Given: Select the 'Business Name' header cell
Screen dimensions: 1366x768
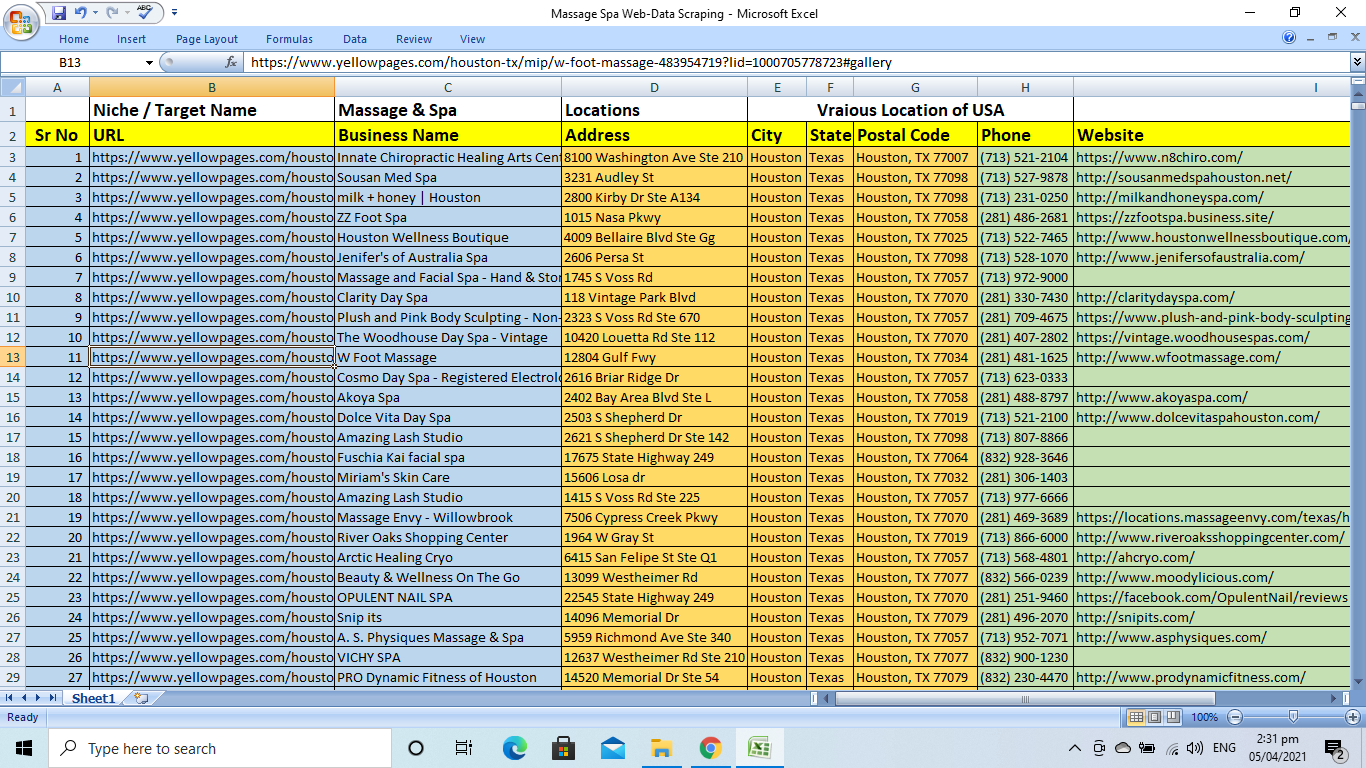Looking at the screenshot, I should 448,135.
